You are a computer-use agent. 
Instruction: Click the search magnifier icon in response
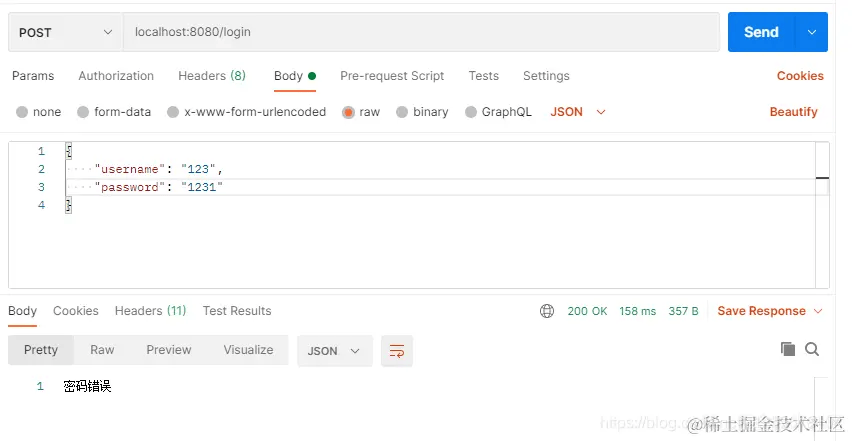812,349
